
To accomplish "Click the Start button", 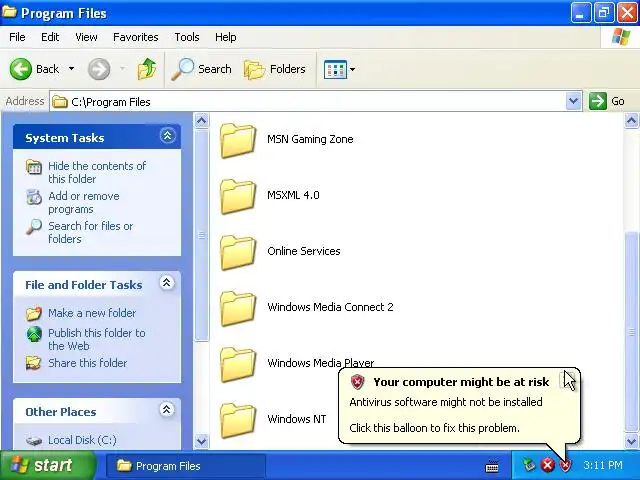I will coord(48,466).
